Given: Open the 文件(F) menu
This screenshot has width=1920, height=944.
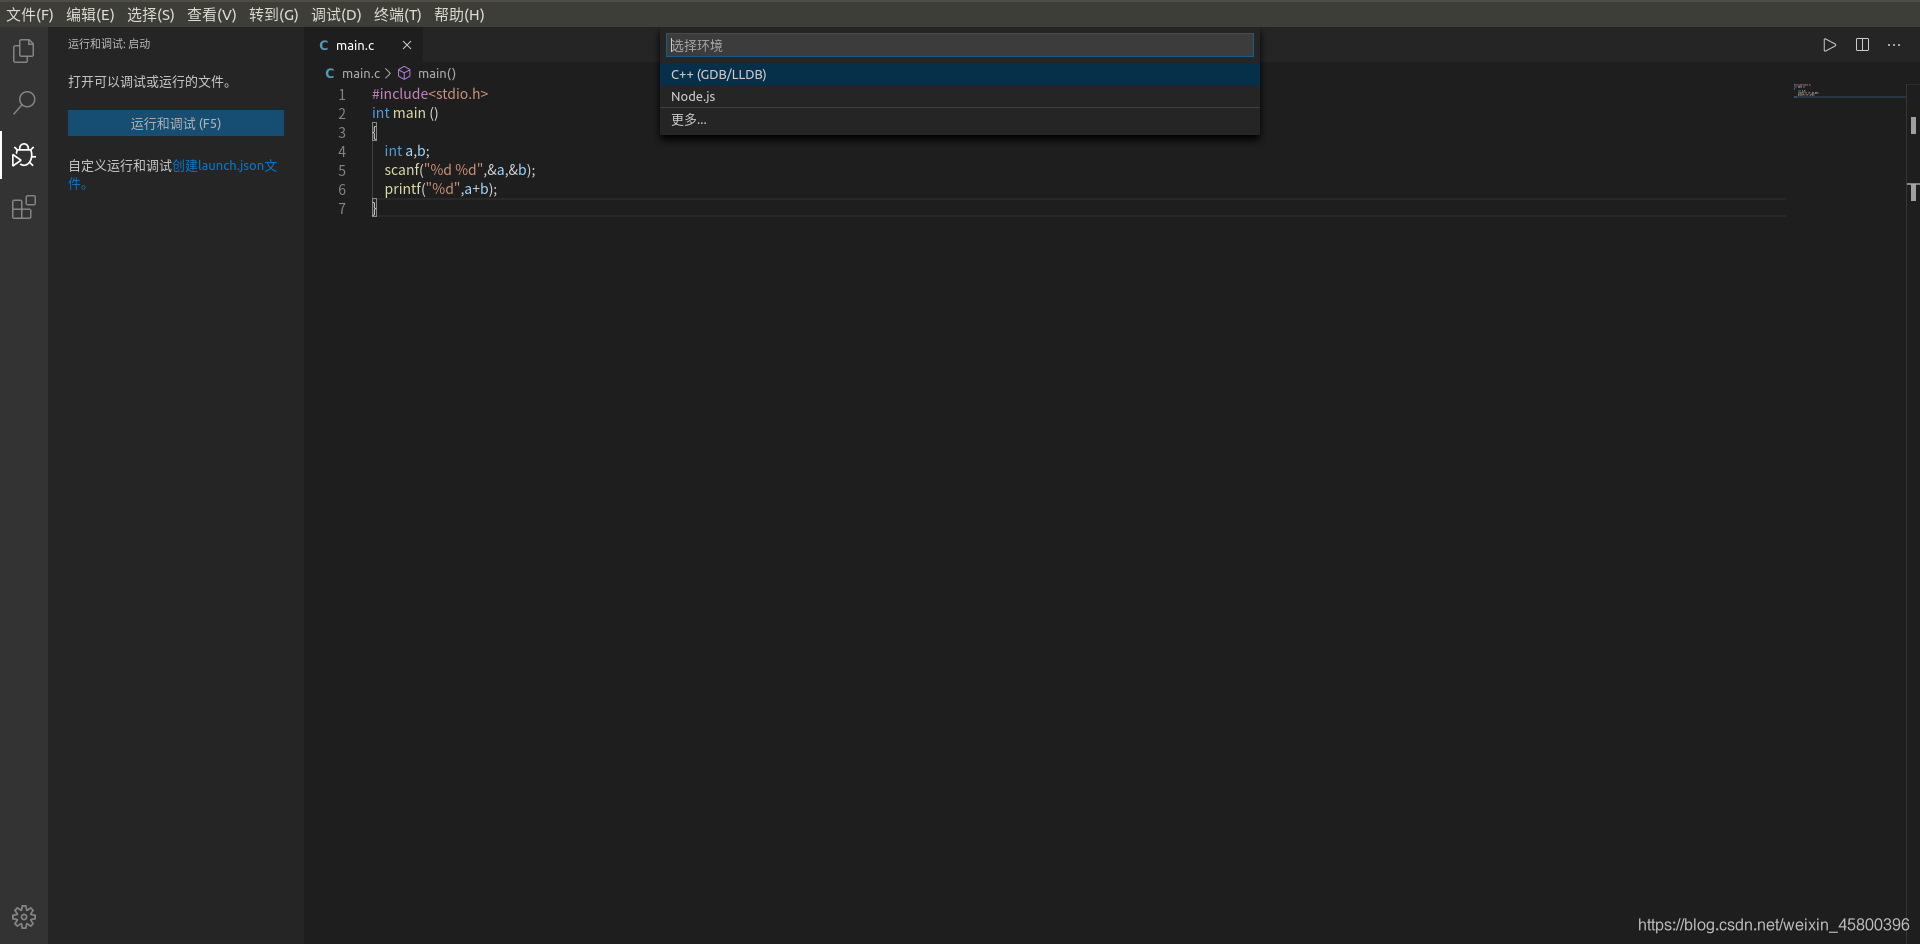Looking at the screenshot, I should pyautogui.click(x=30, y=14).
